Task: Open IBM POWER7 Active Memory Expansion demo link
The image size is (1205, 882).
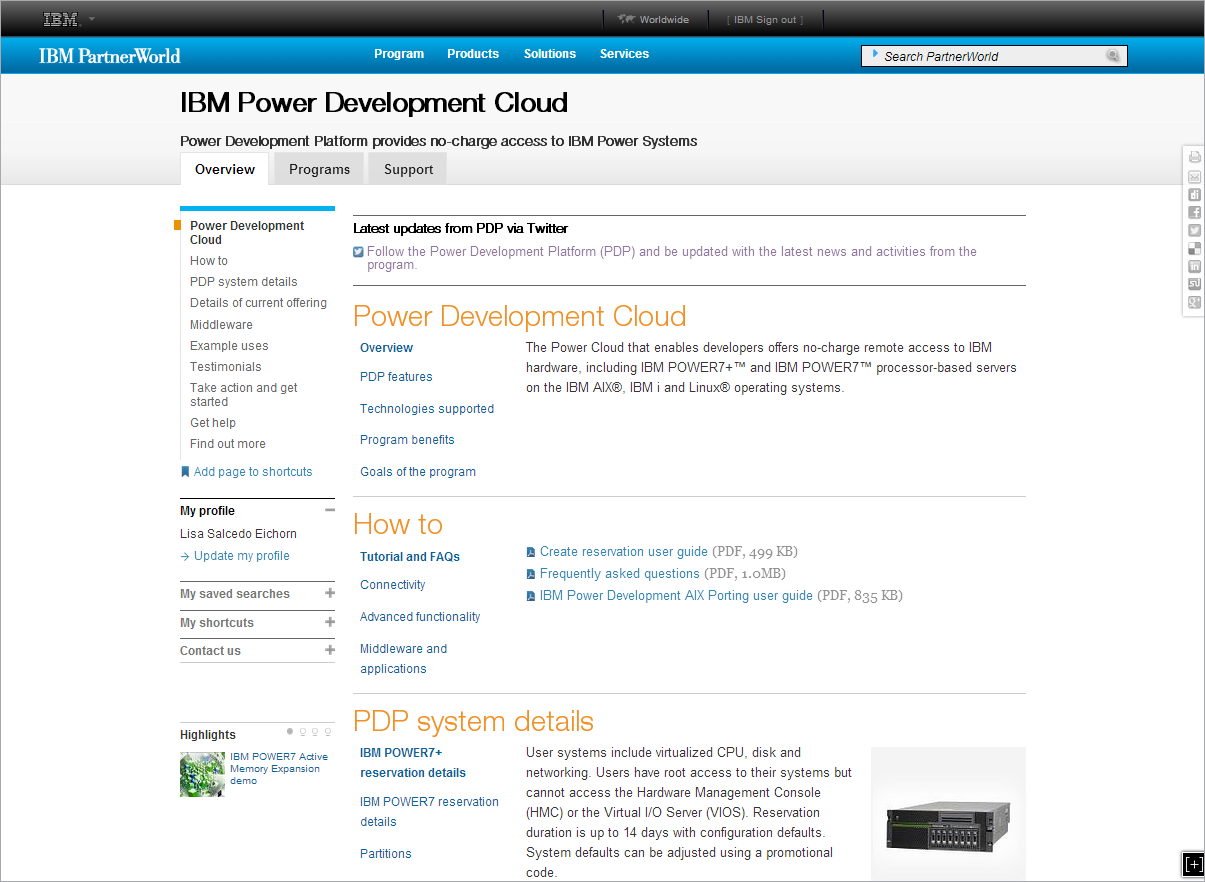Action: click(279, 769)
